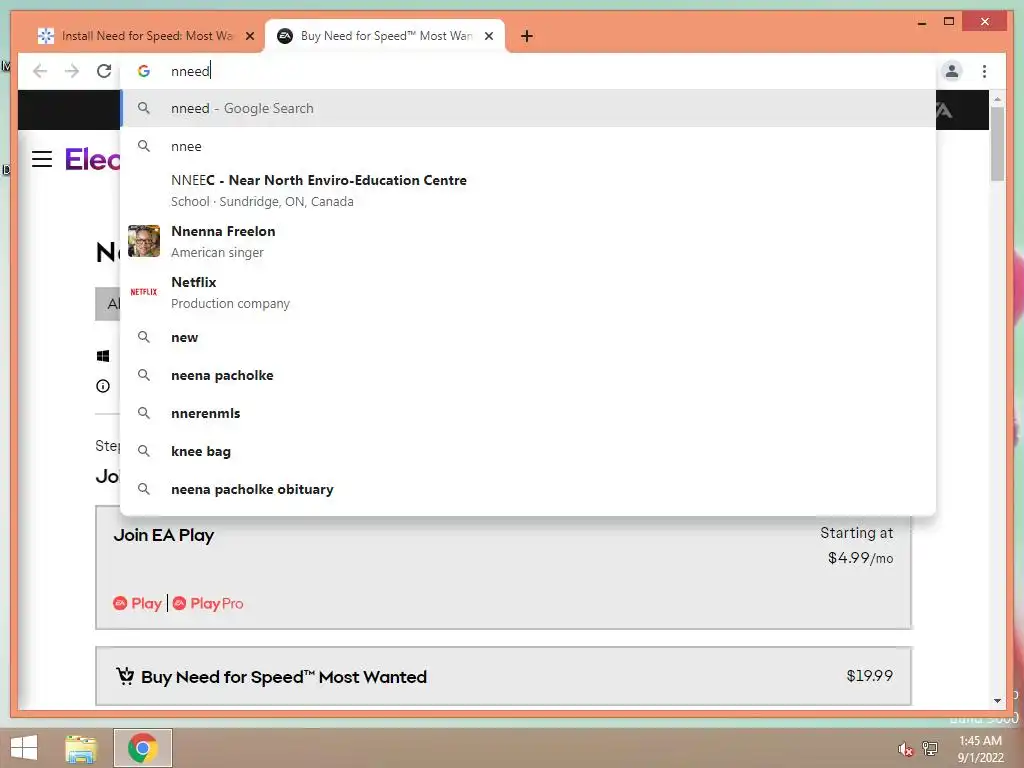Open a new tab with the plus icon
The height and width of the screenshot is (768, 1024).
pyautogui.click(x=526, y=37)
